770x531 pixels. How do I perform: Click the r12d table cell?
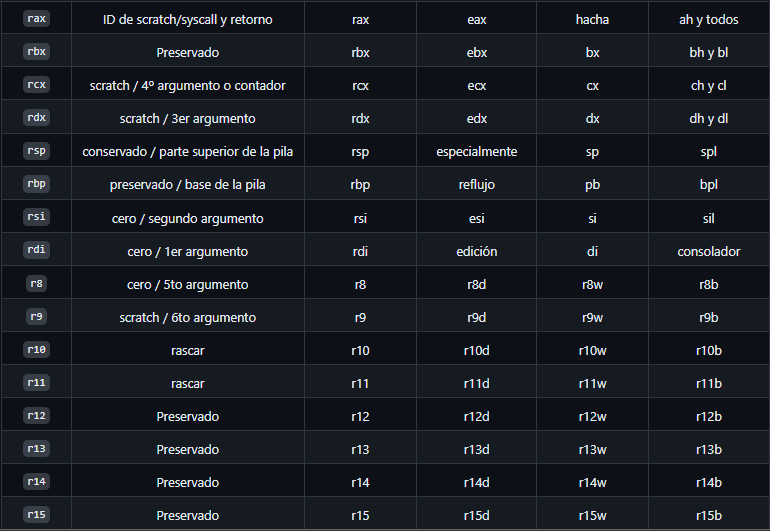click(x=476, y=417)
